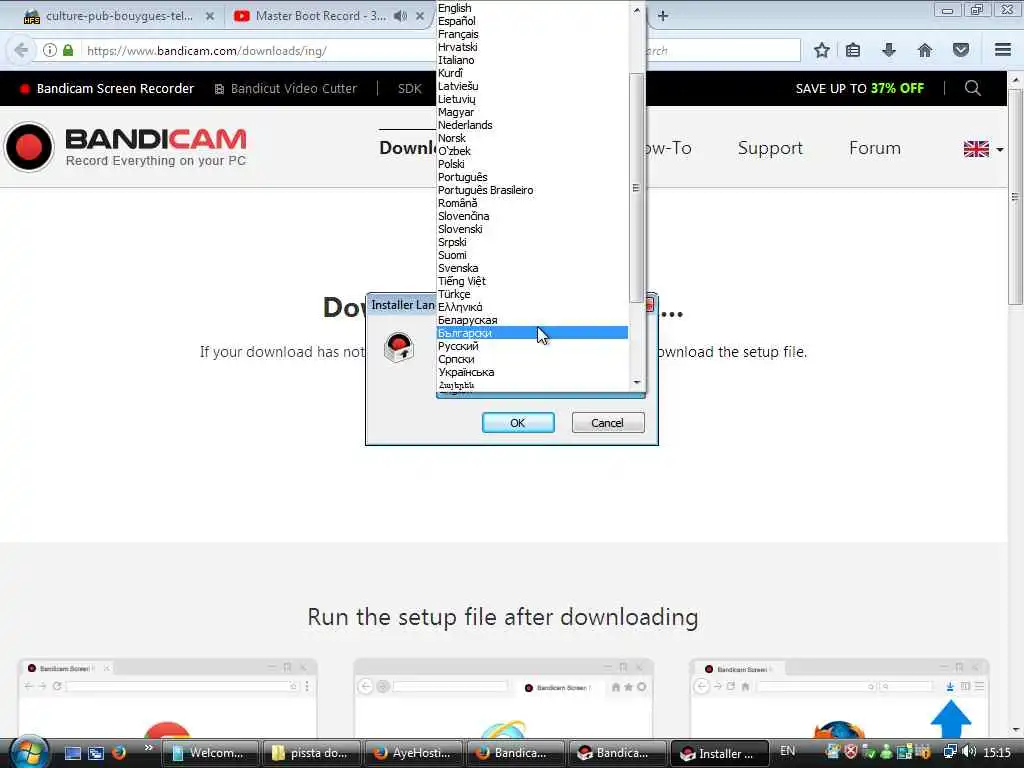Switch to pissta do... taskbar folder
Screen dimensions: 1024x768
(311, 753)
